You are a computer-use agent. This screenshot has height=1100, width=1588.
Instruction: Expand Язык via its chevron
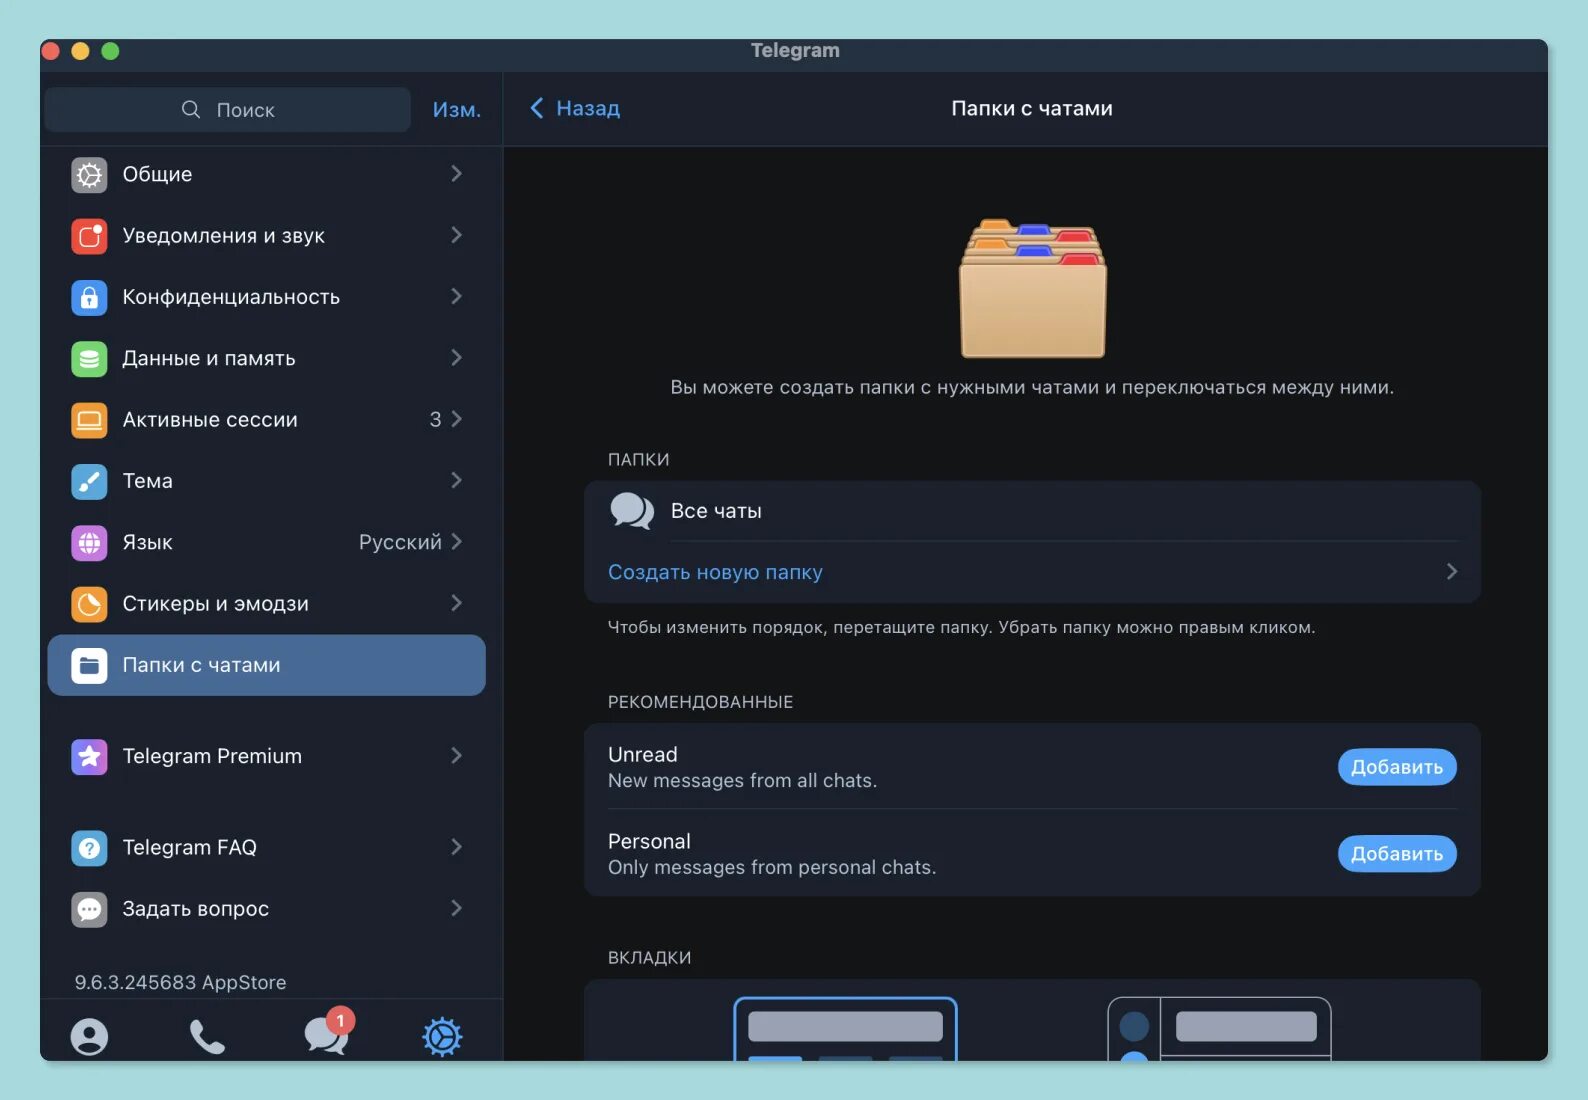coord(456,542)
